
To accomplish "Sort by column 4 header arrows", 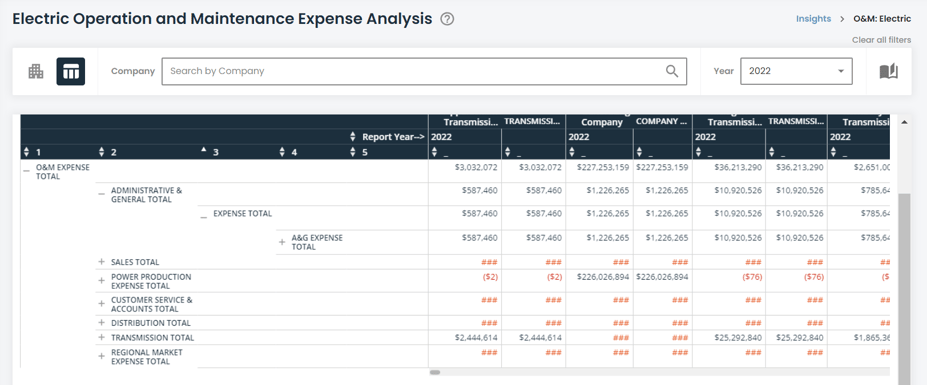I will click(x=283, y=152).
